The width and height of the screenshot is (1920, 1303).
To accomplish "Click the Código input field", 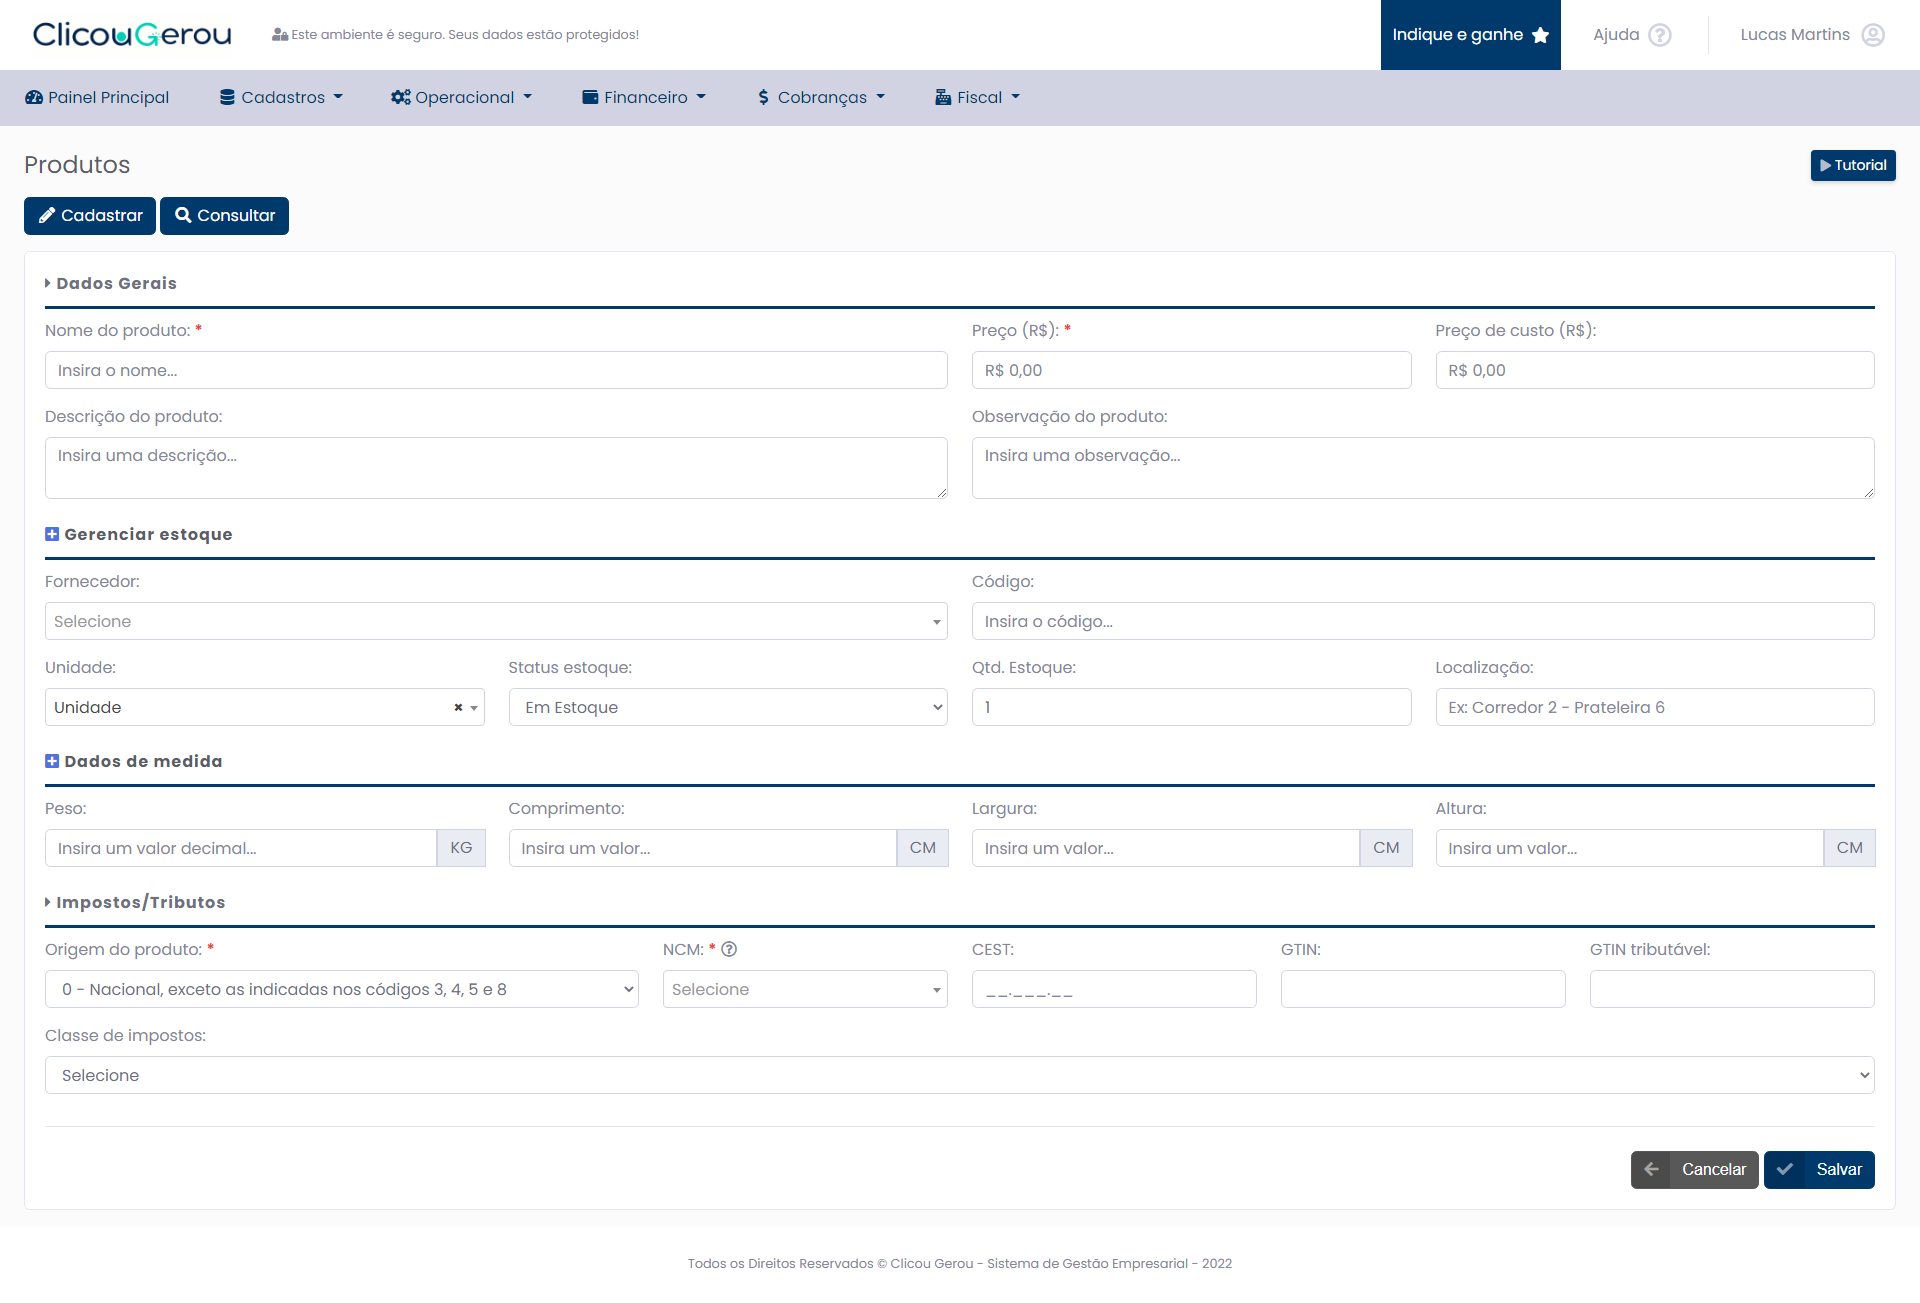I will (x=1423, y=621).
